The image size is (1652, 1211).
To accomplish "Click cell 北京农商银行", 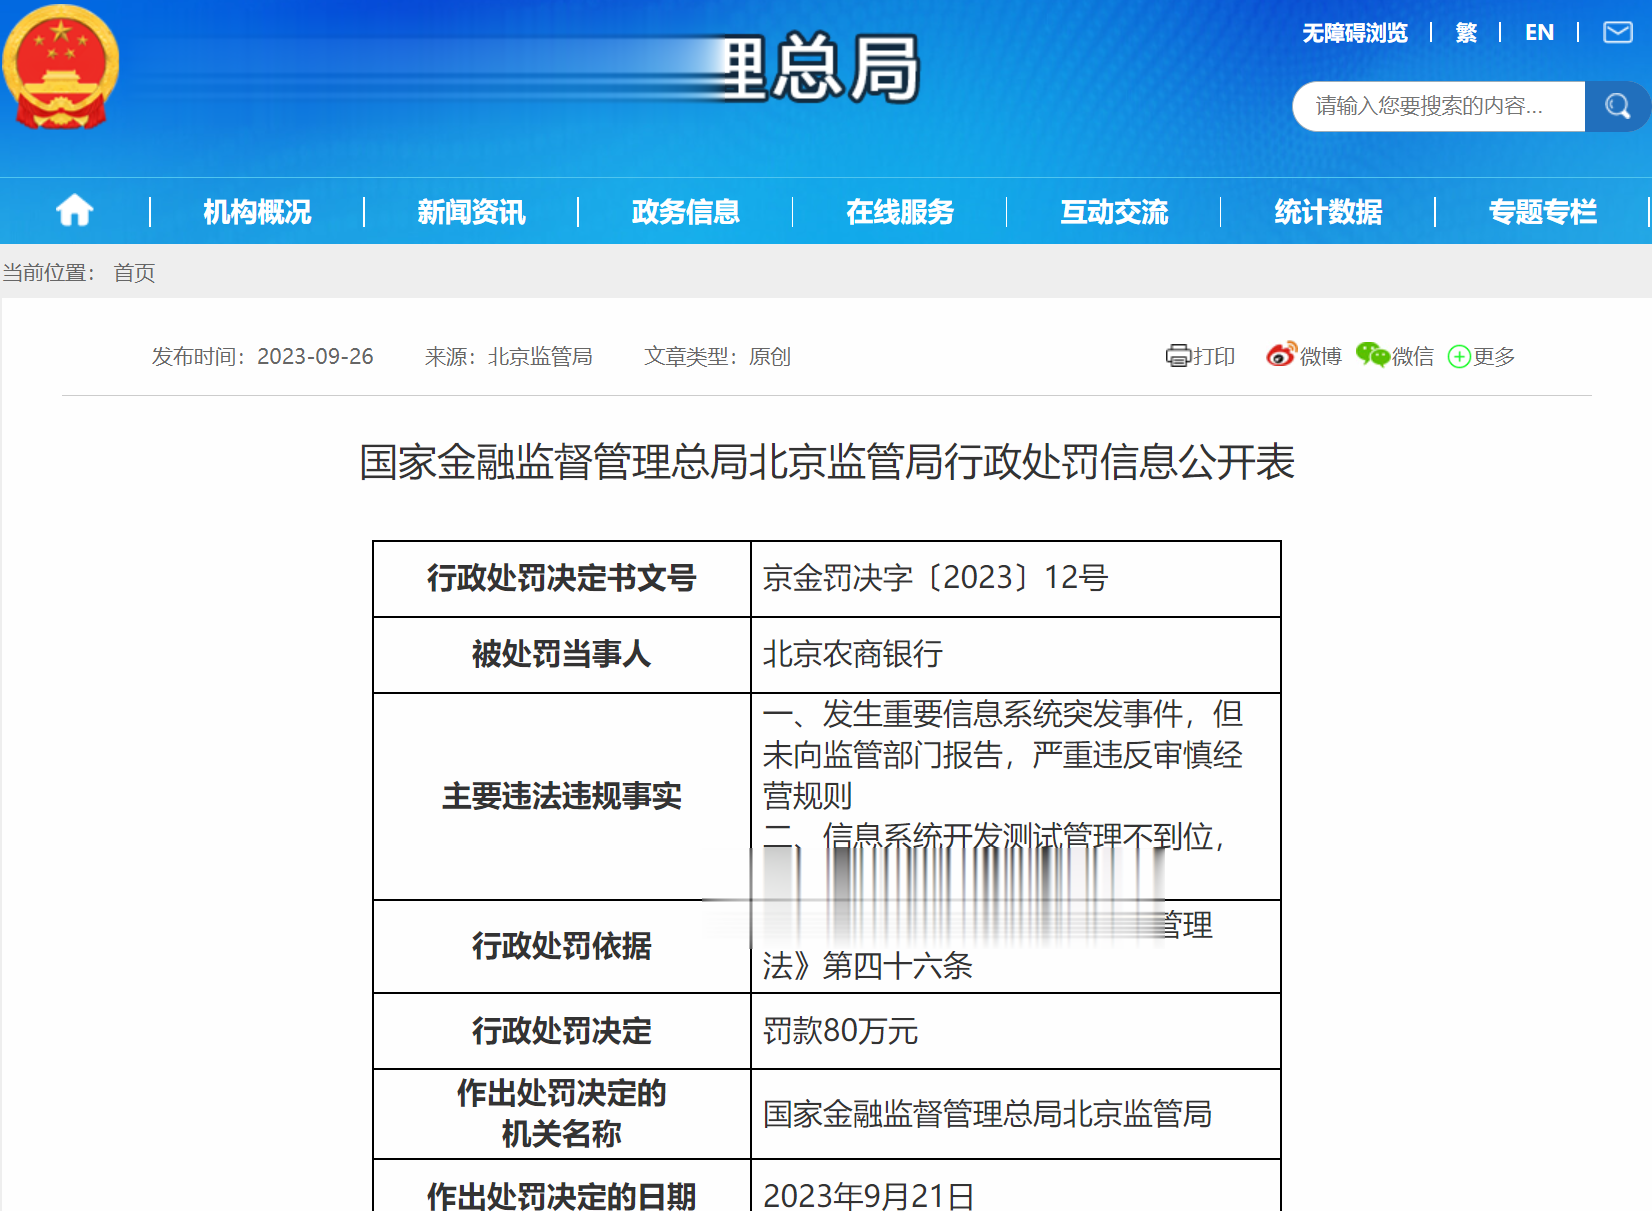I will coord(1015,654).
